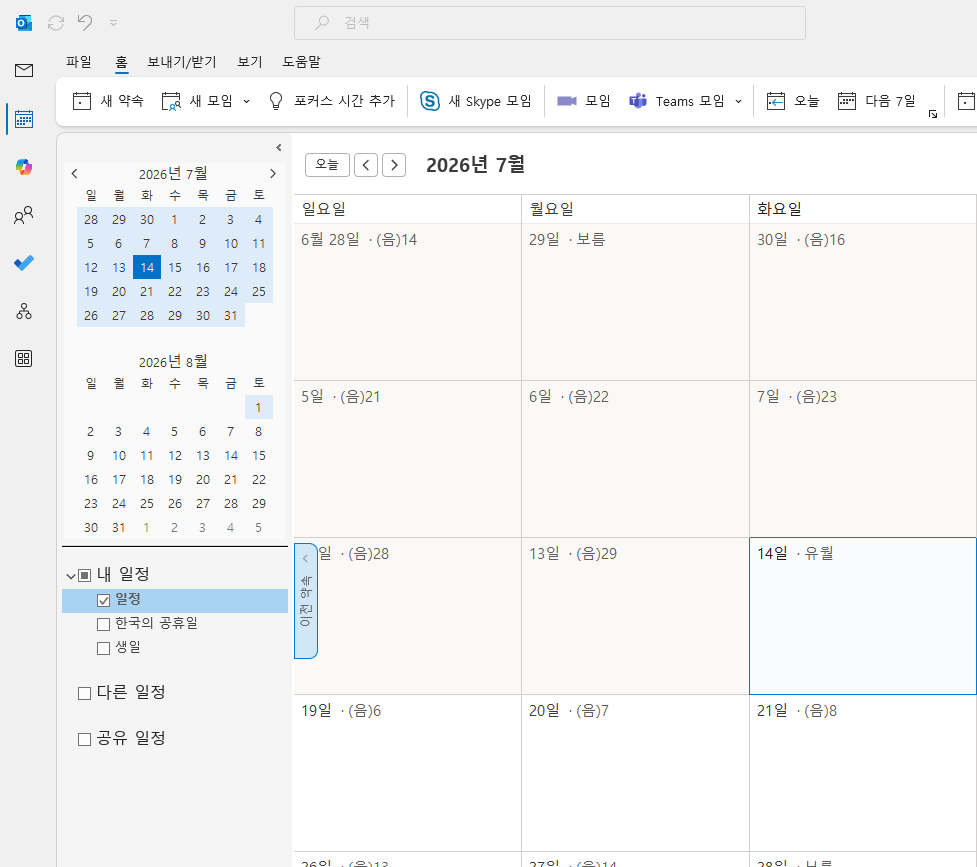Viewport: 977px width, 867px height.
Task: Select the 6월 28일 day cell
Action: click(x=407, y=302)
